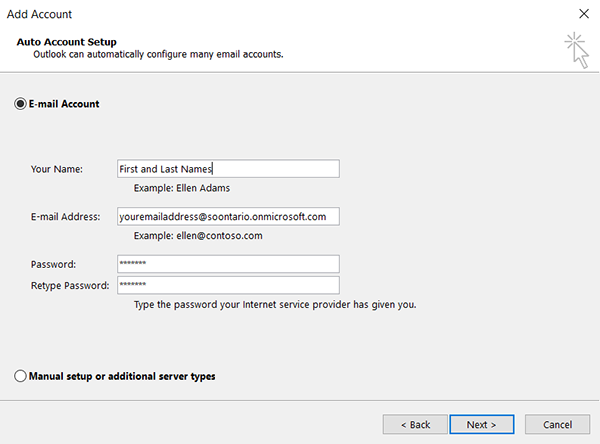Click the "E-mail Address:" label
The width and height of the screenshot is (600, 444).
[65, 216]
